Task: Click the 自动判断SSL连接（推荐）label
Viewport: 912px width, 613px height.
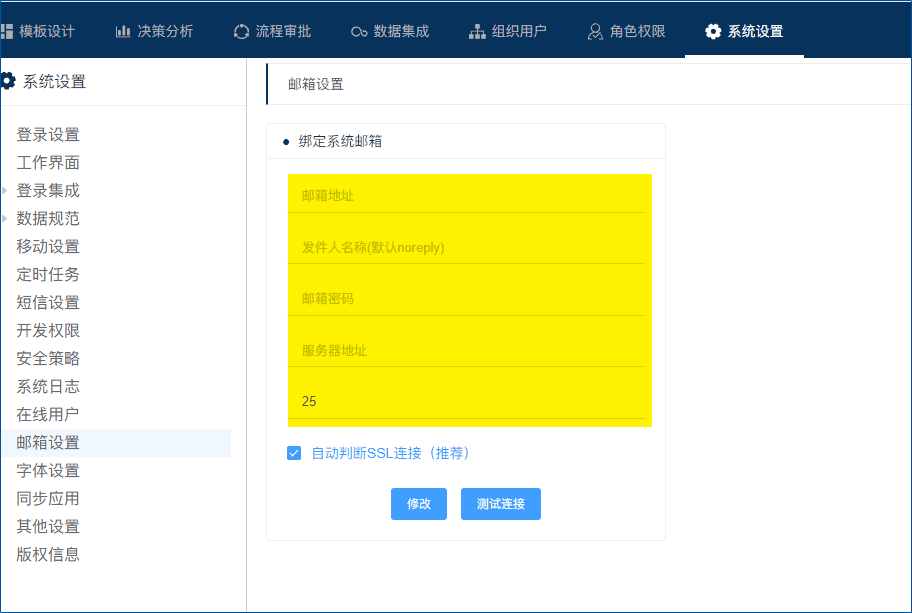Action: pos(390,453)
